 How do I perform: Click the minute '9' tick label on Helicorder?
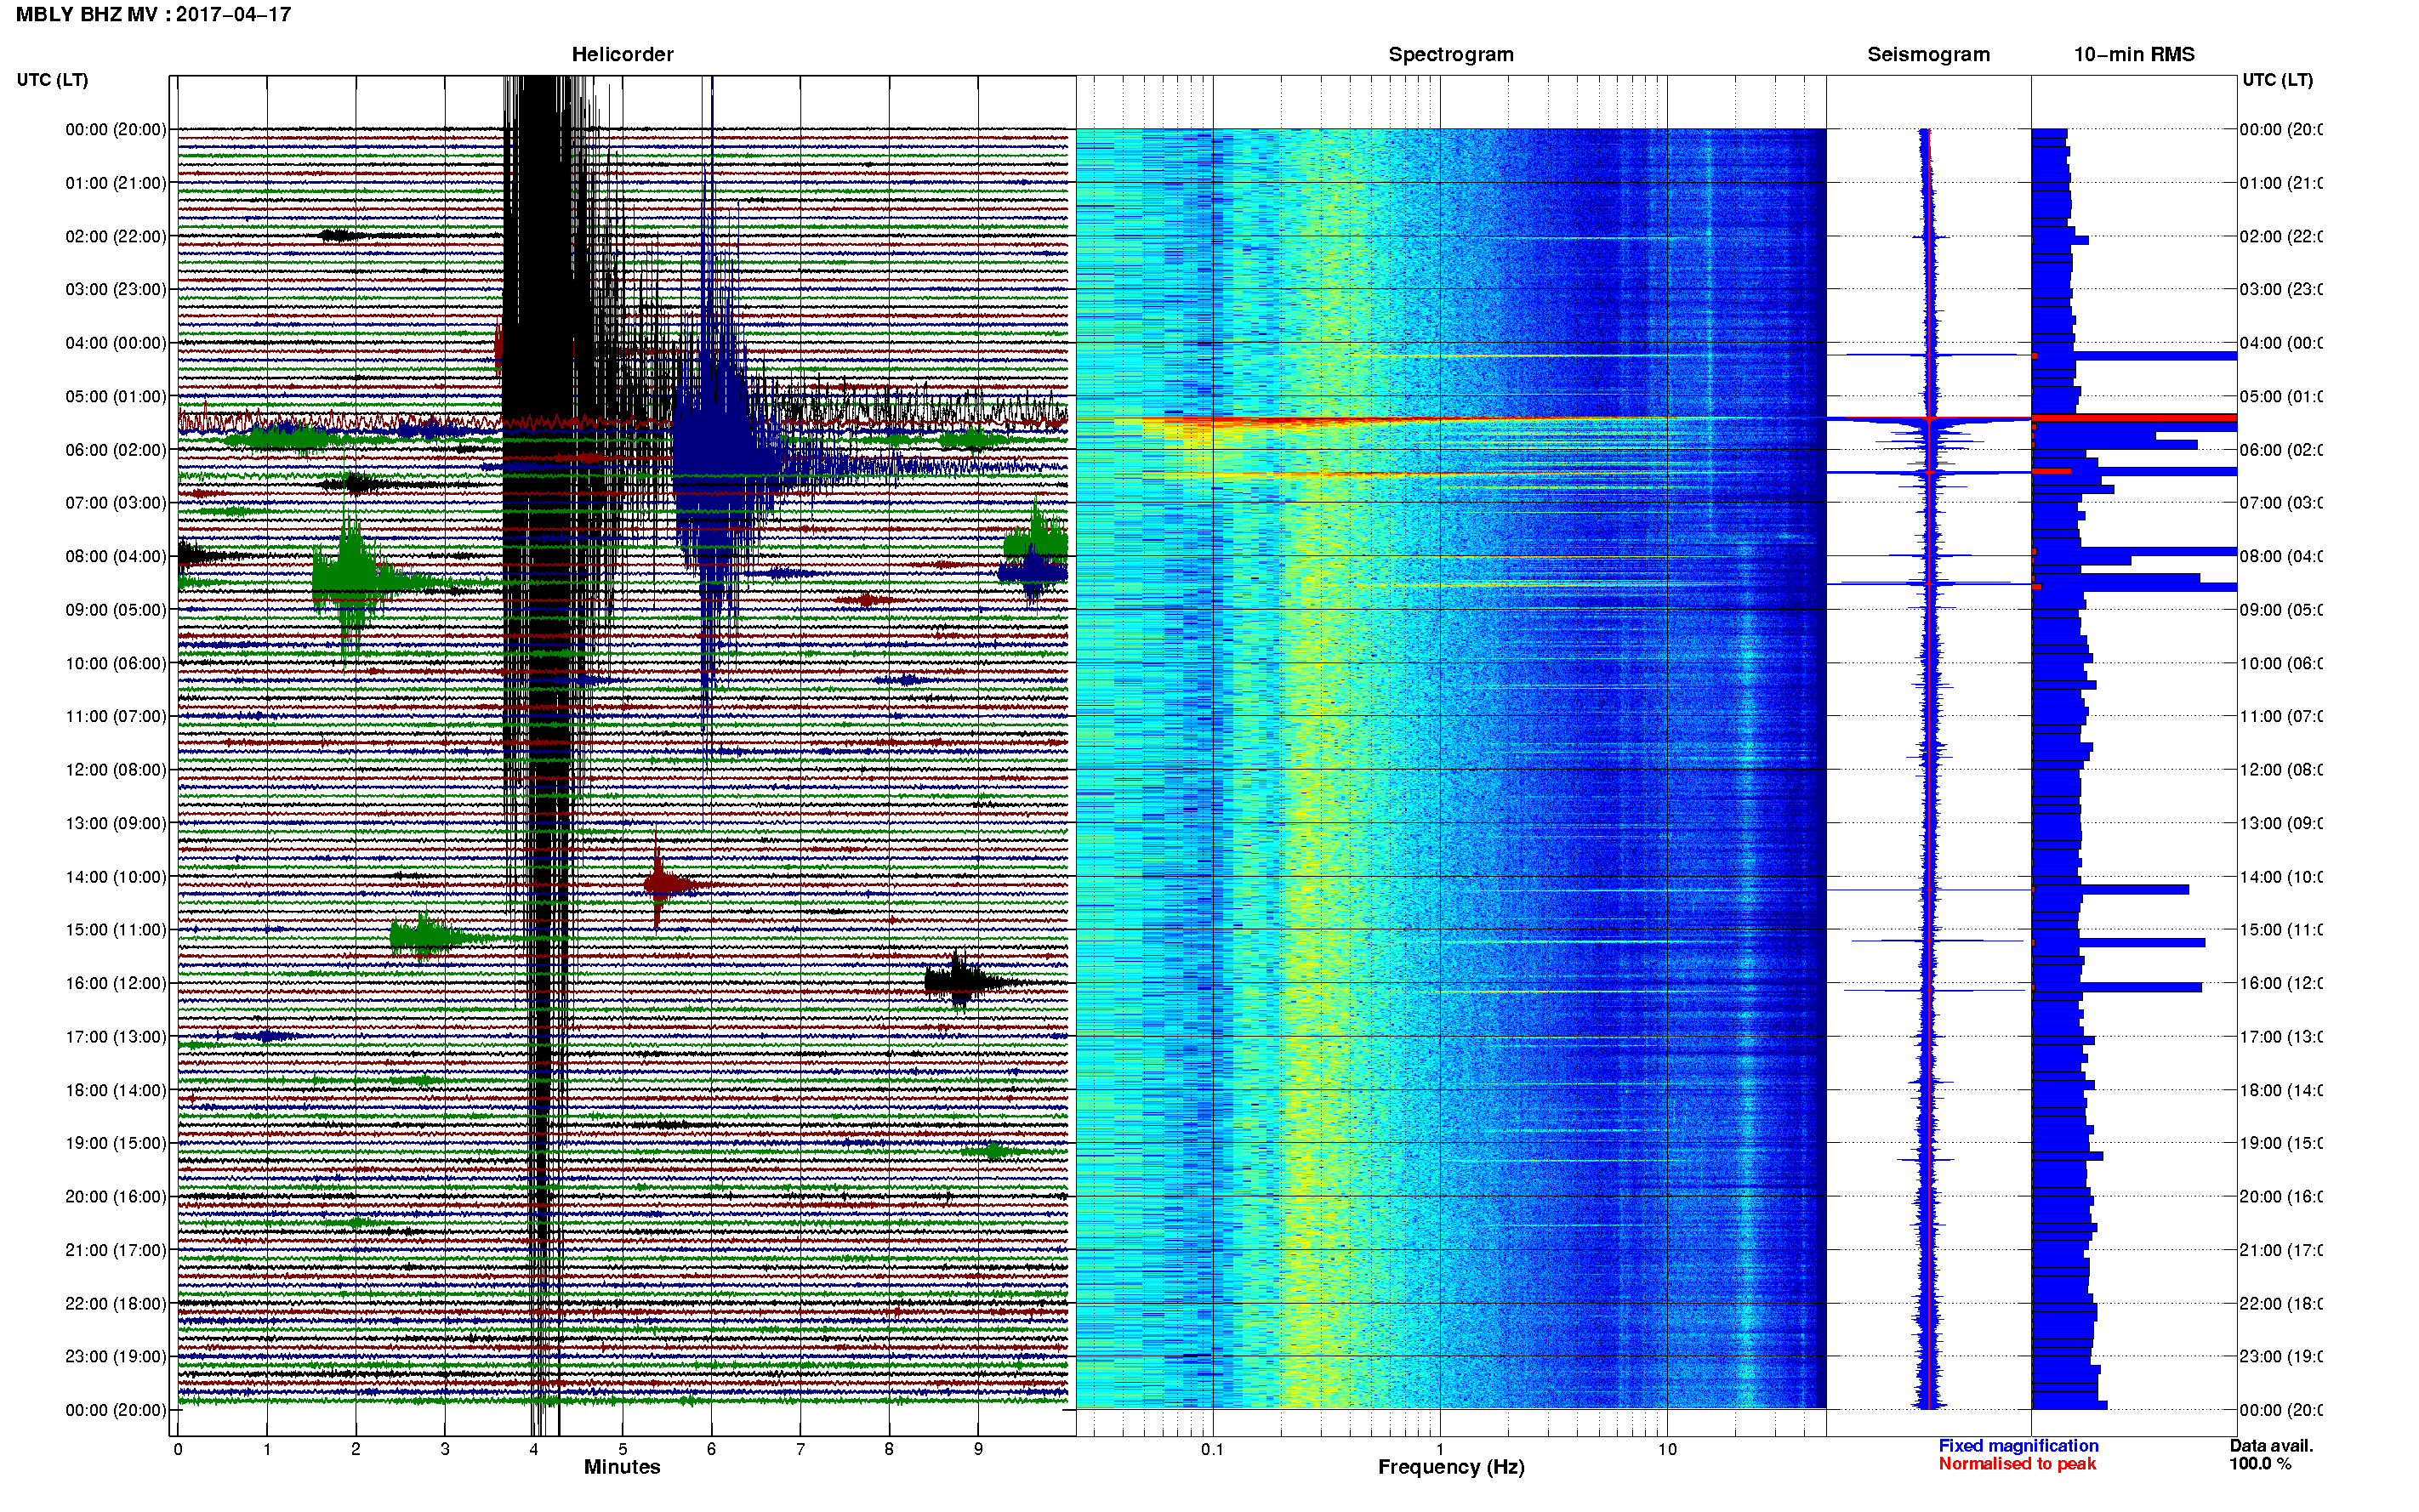978,1449
